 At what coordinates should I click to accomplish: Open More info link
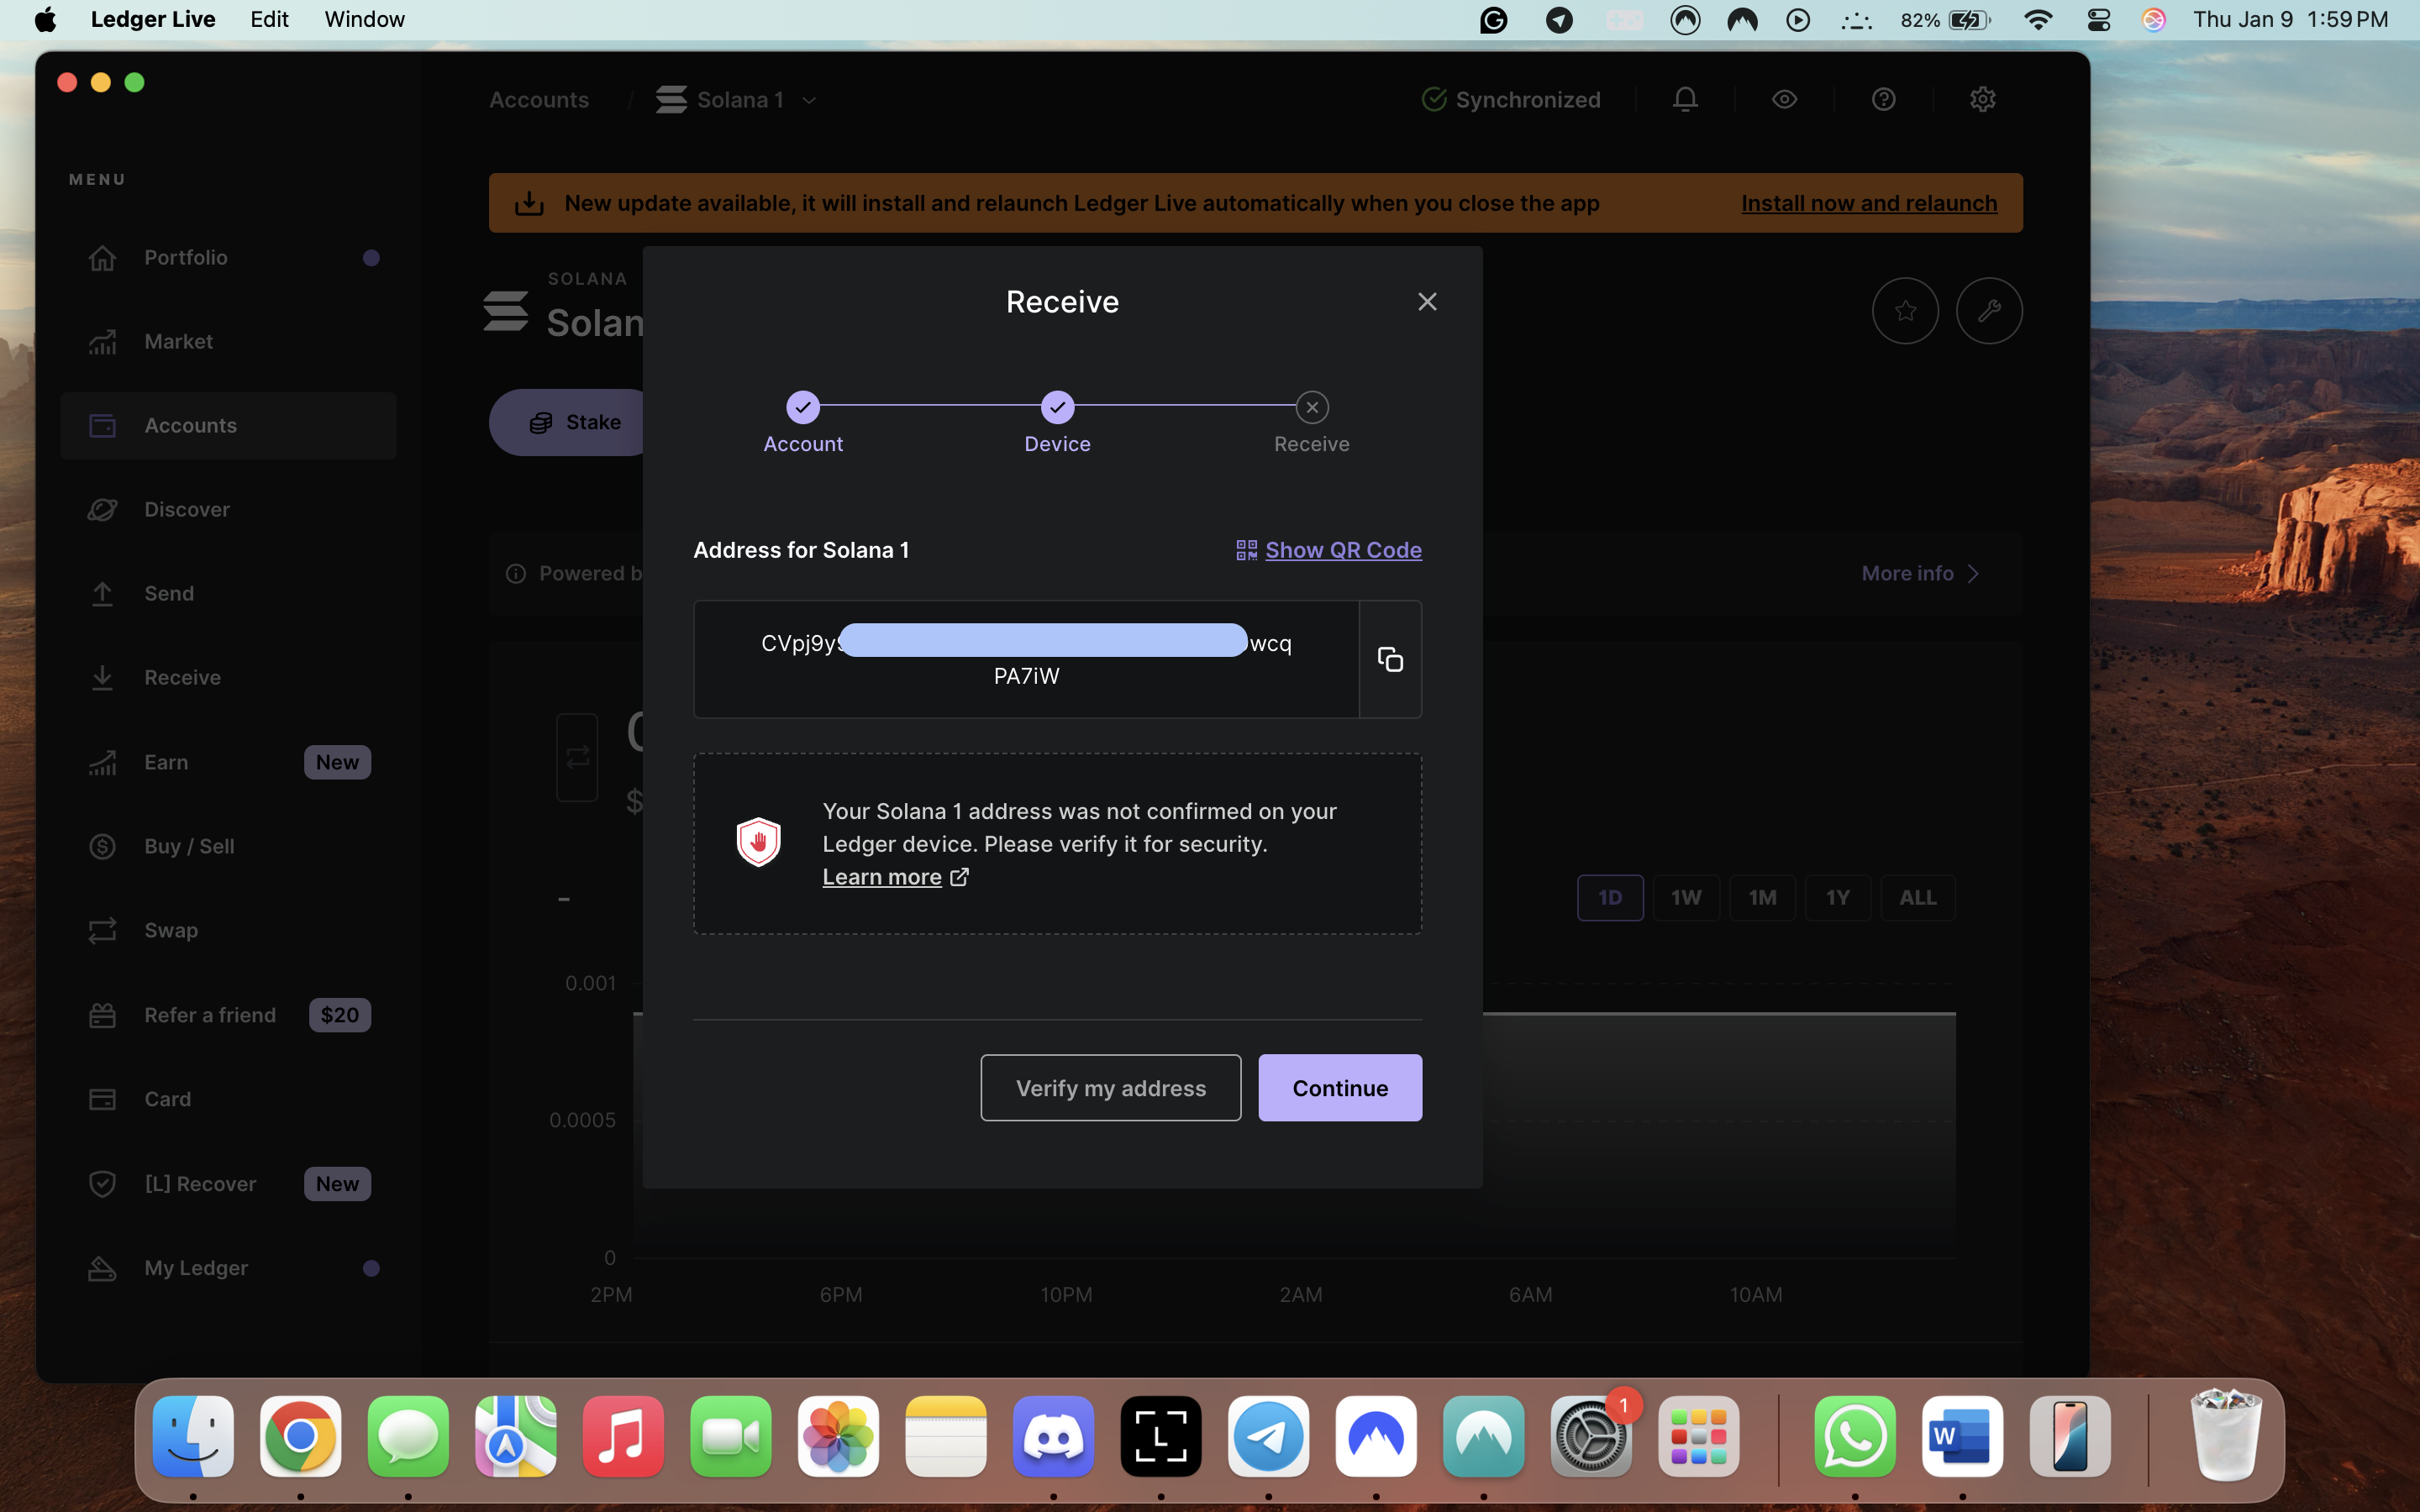(x=1920, y=573)
